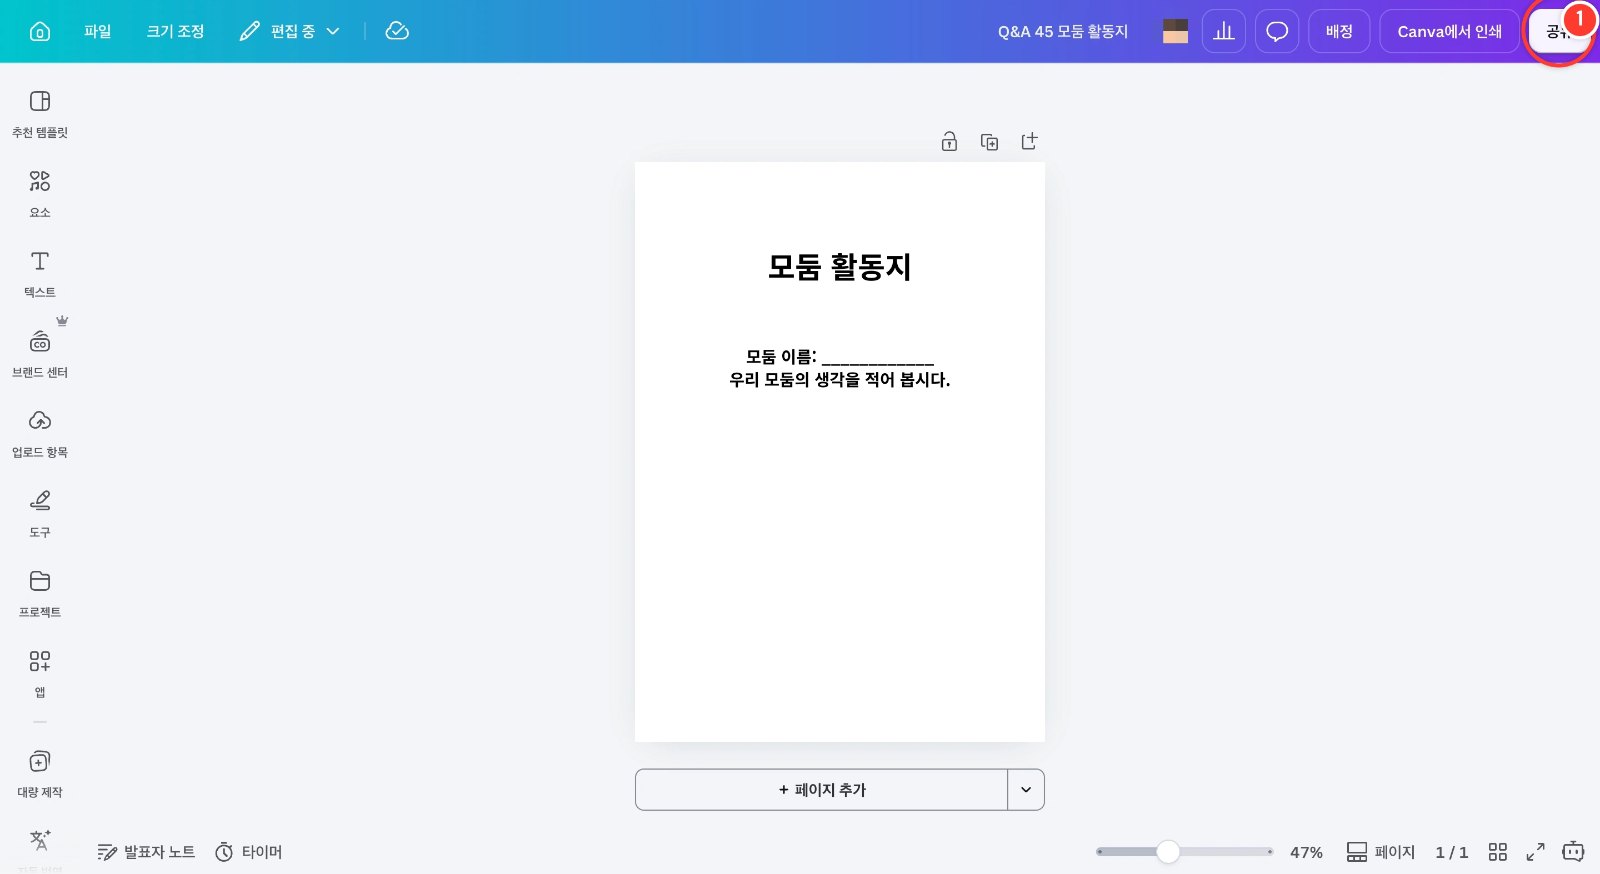
Task: Open the user profile avatar
Action: coord(1176,31)
